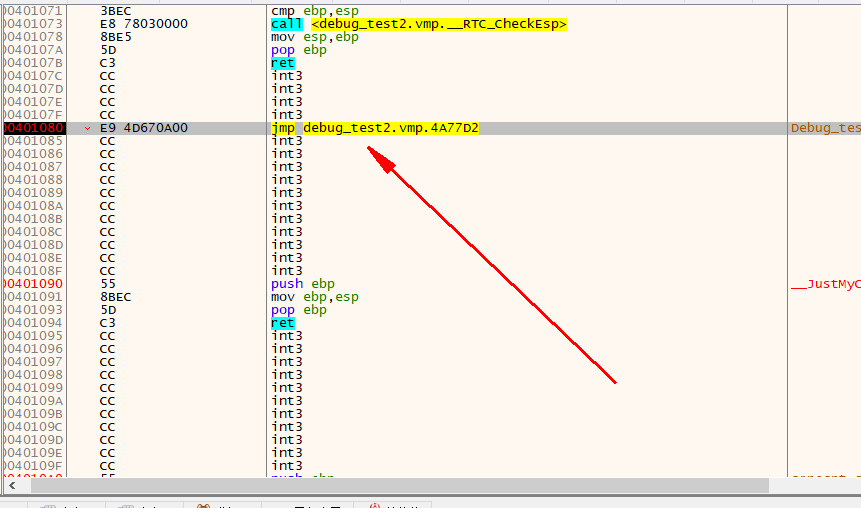861x508 pixels.
Task: Select the int3 instruction at 0040108E
Action: 287,258
